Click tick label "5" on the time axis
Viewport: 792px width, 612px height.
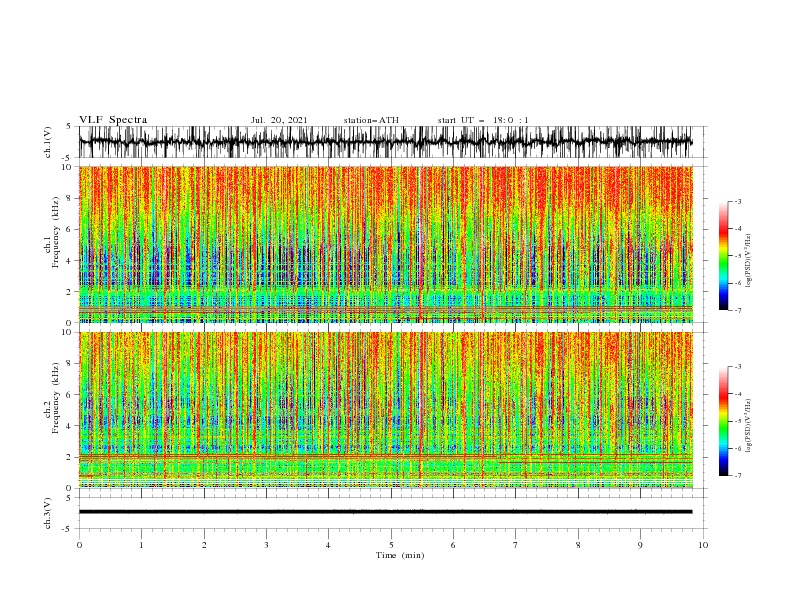point(391,545)
